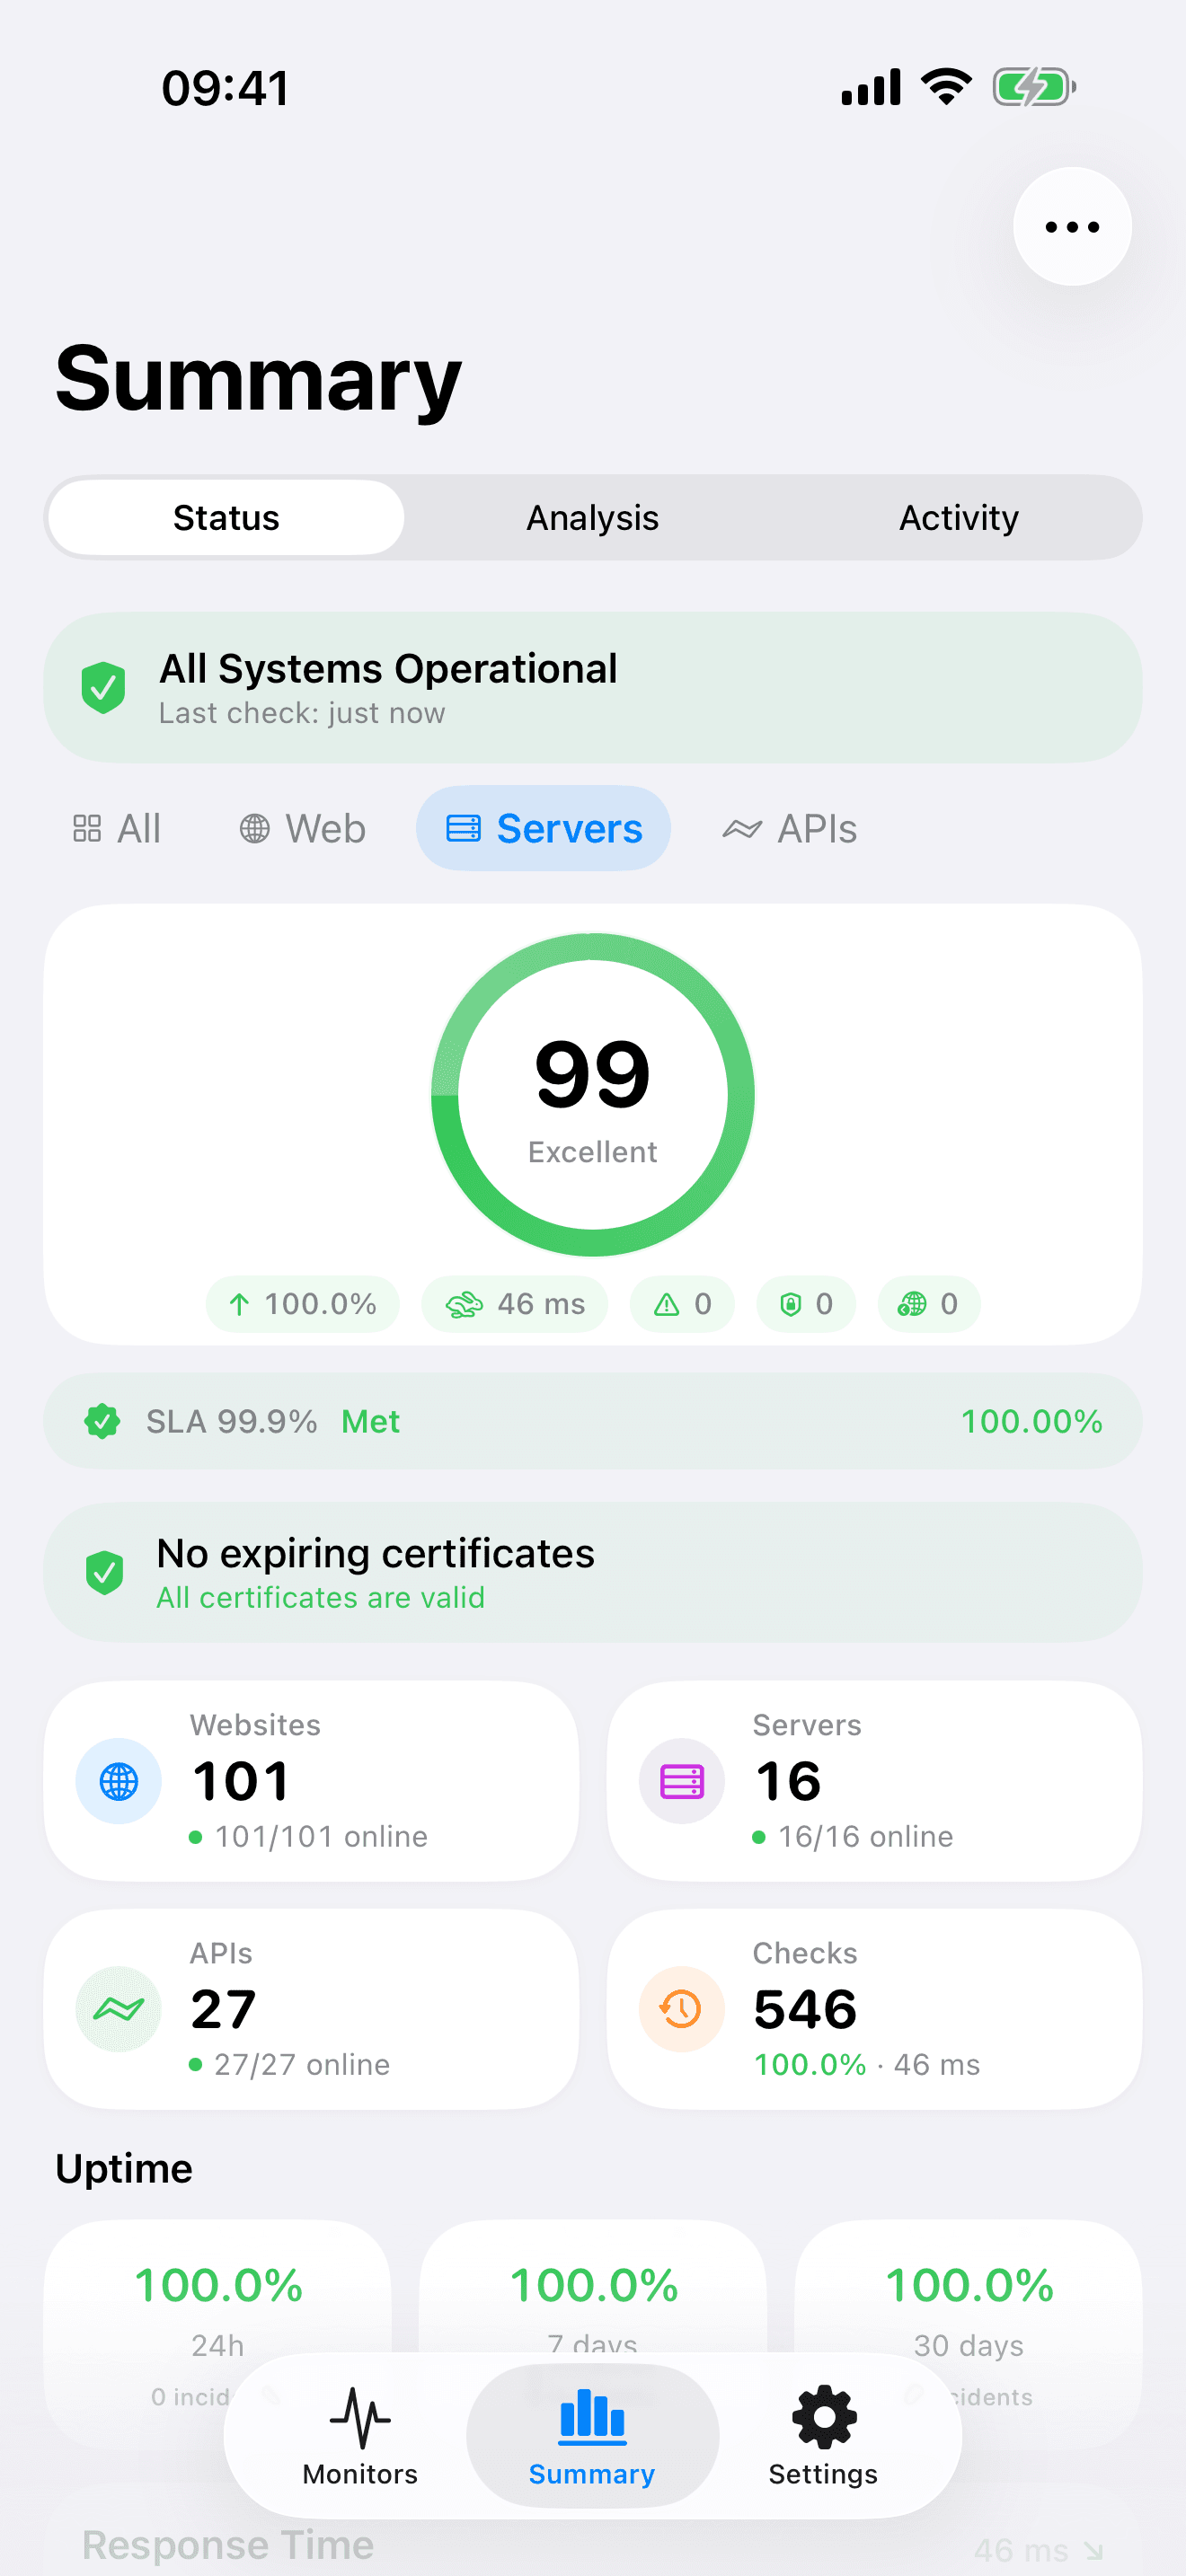Tap the 100.0% uptime arrow badge
Viewport: 1186px width, 2576px height.
(302, 1304)
